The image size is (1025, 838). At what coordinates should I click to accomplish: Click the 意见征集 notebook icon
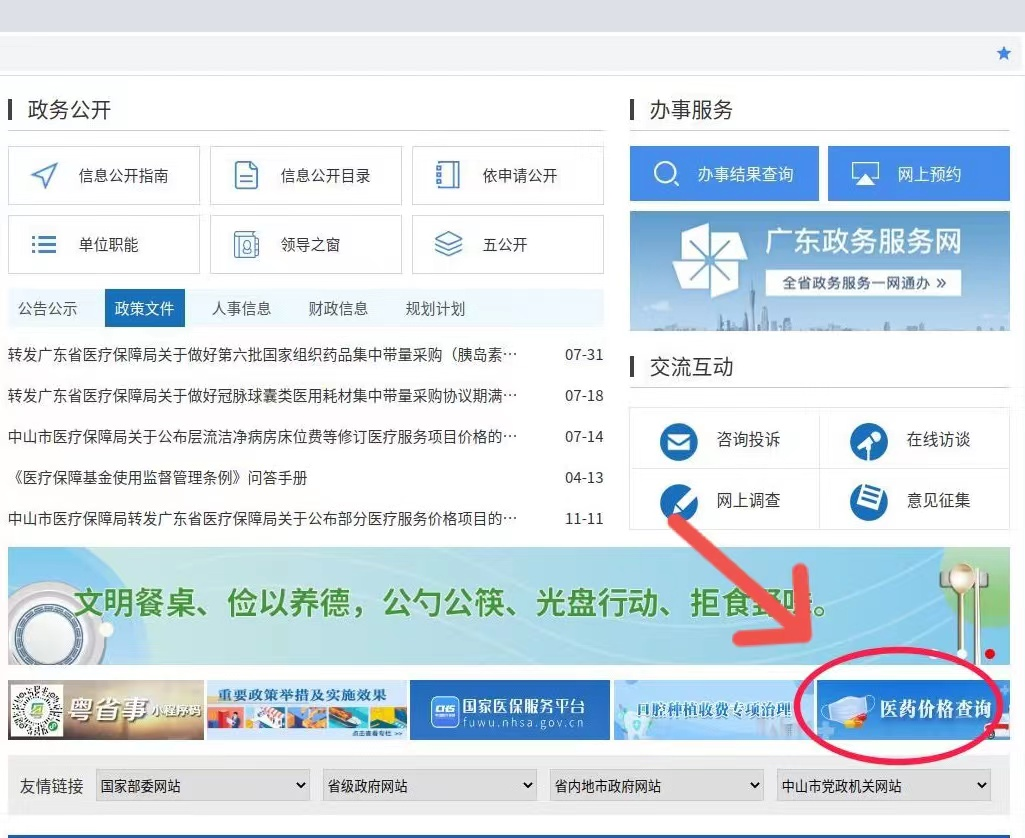point(867,500)
